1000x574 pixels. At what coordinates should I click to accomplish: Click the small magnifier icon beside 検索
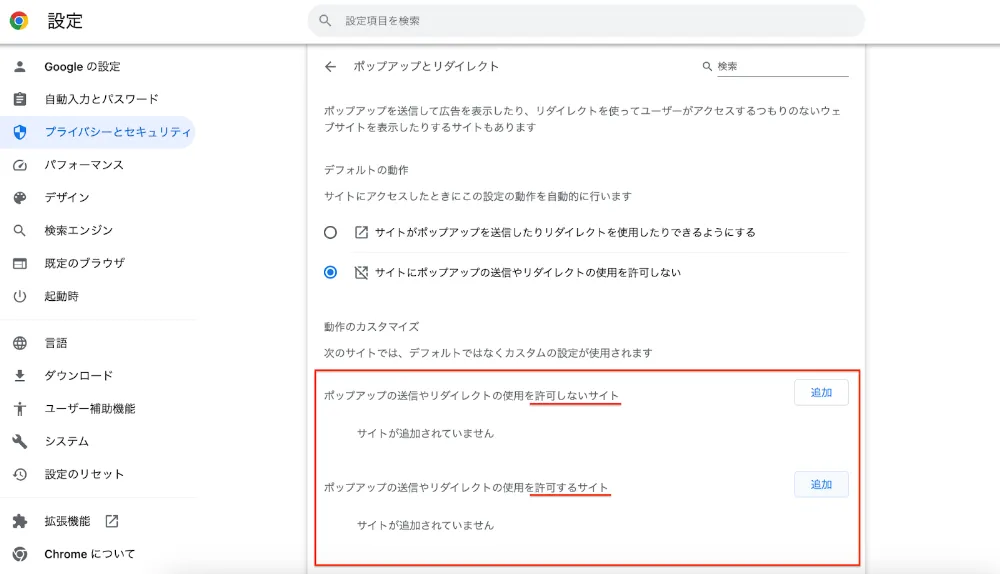coord(707,66)
